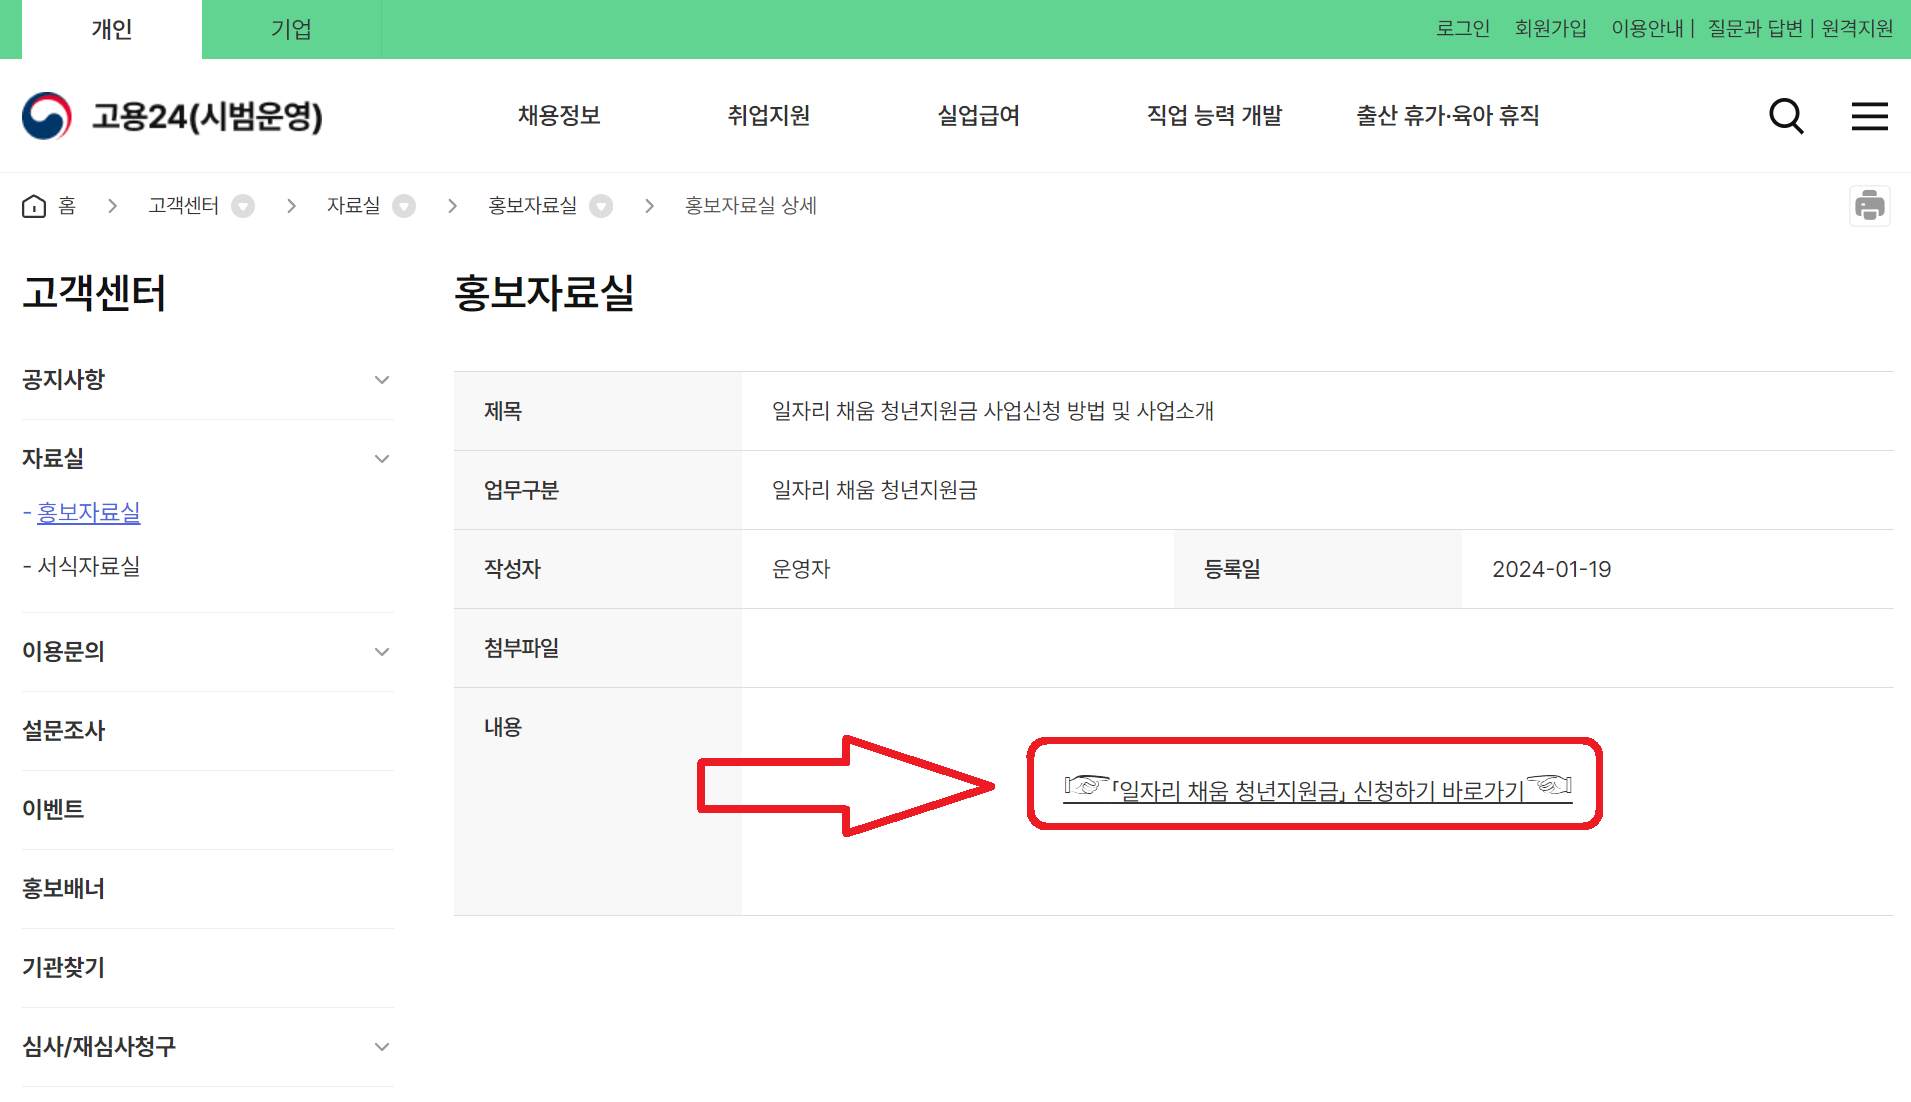1911x1102 pixels.
Task: Open the 채용정보 menu
Action: click(558, 115)
